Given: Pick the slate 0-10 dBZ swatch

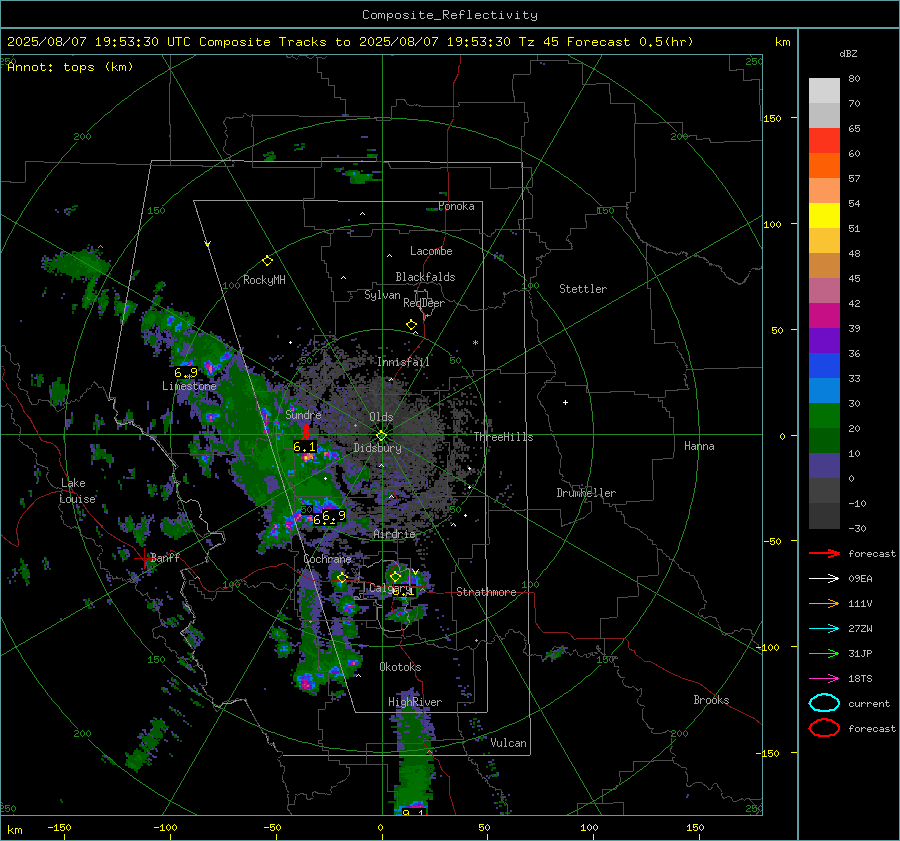Looking at the screenshot, I should pos(824,466).
